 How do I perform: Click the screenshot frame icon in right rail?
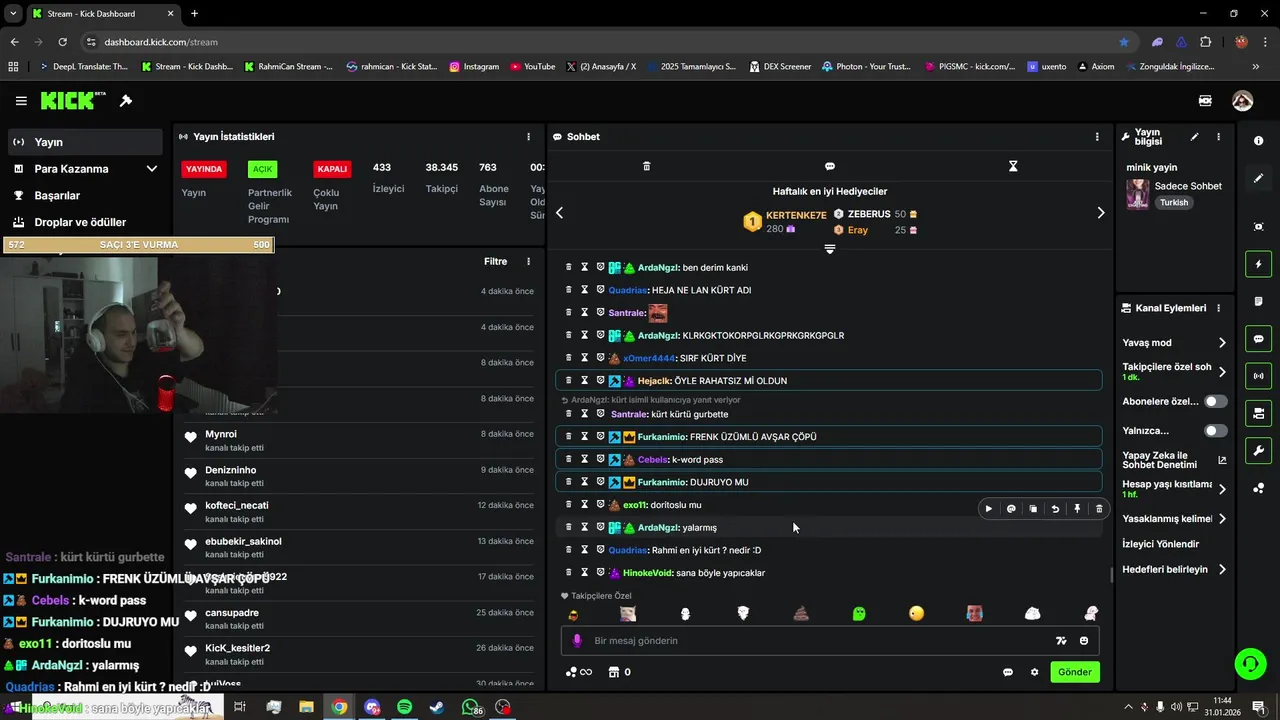1258,227
